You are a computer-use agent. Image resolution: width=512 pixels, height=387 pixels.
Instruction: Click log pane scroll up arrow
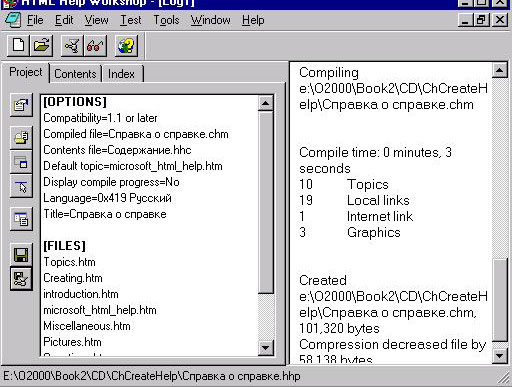[499, 70]
